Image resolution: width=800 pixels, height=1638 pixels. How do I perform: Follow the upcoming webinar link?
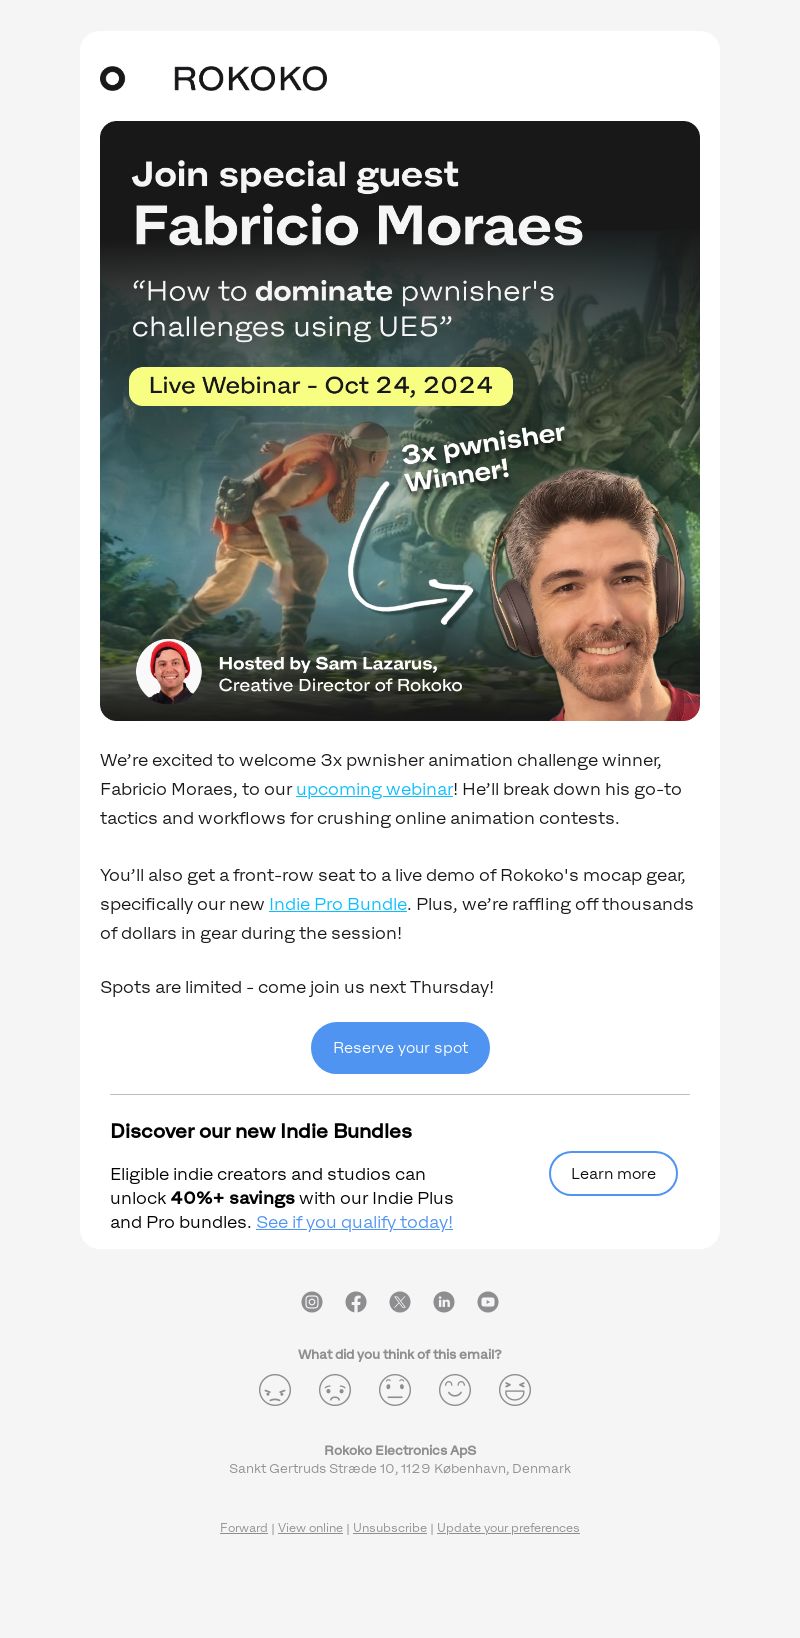pyautogui.click(x=375, y=789)
